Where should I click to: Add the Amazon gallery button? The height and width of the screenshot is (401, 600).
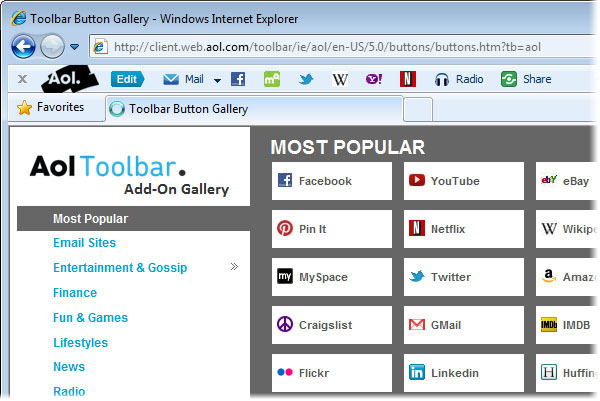click(x=566, y=277)
